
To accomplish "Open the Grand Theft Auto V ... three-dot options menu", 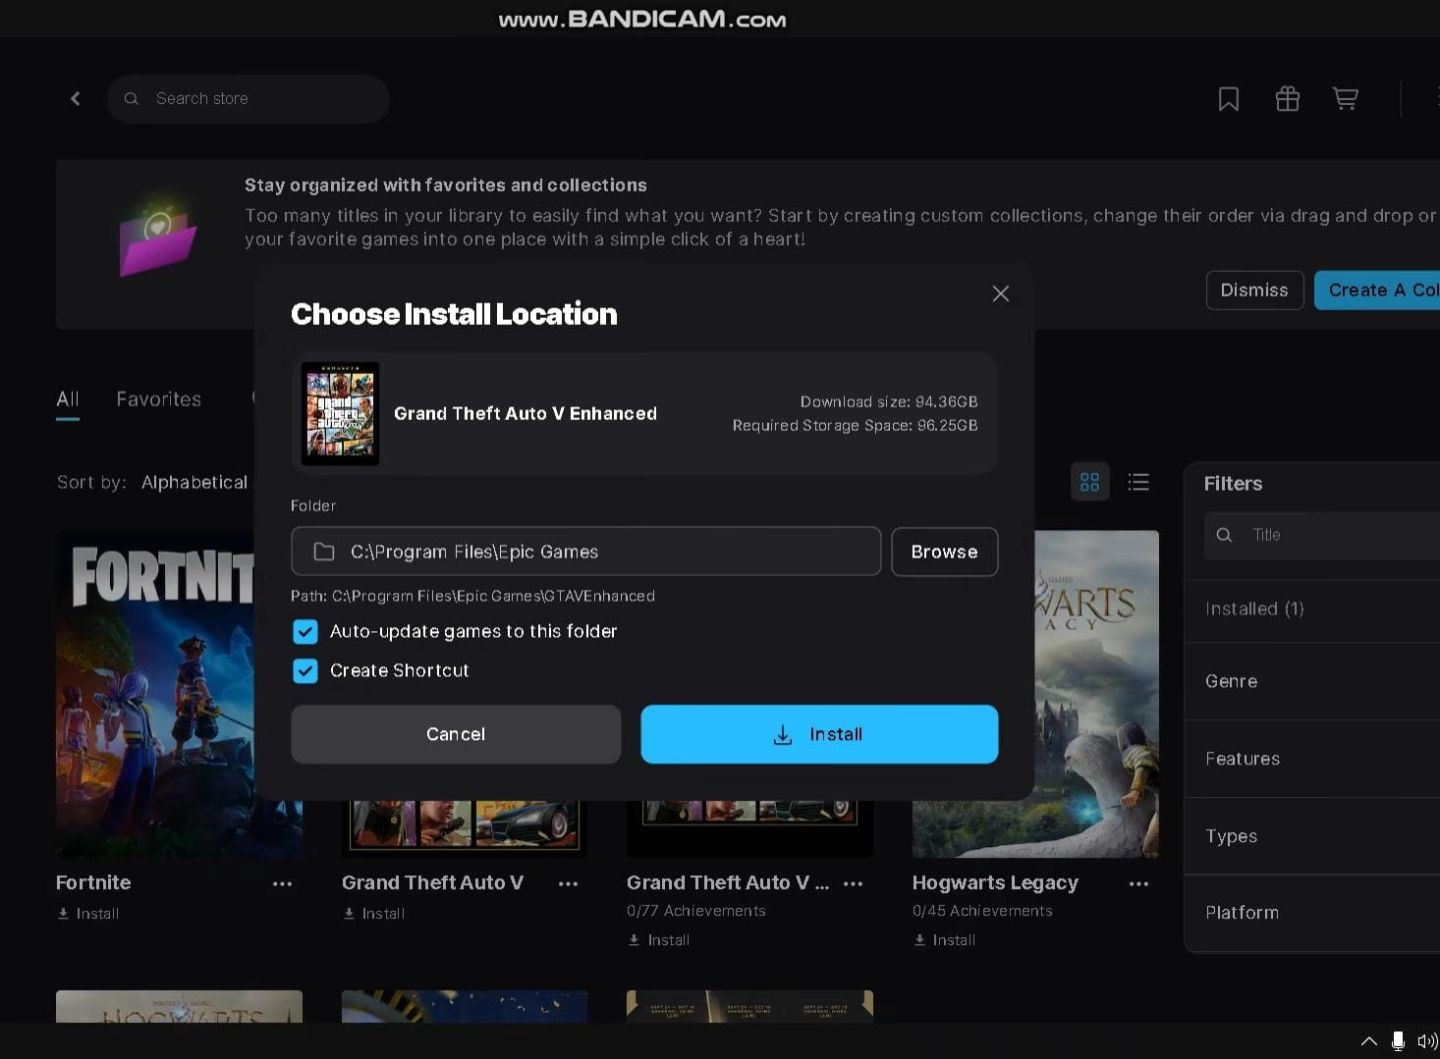I will coord(853,884).
